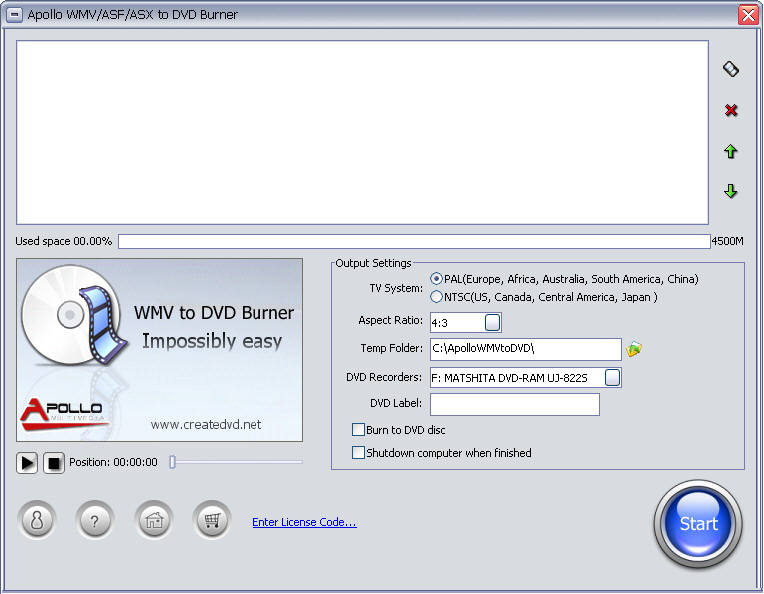Viewport: 764px width, 594px height.
Task: Click the DVD Label input field
Action: 515,404
